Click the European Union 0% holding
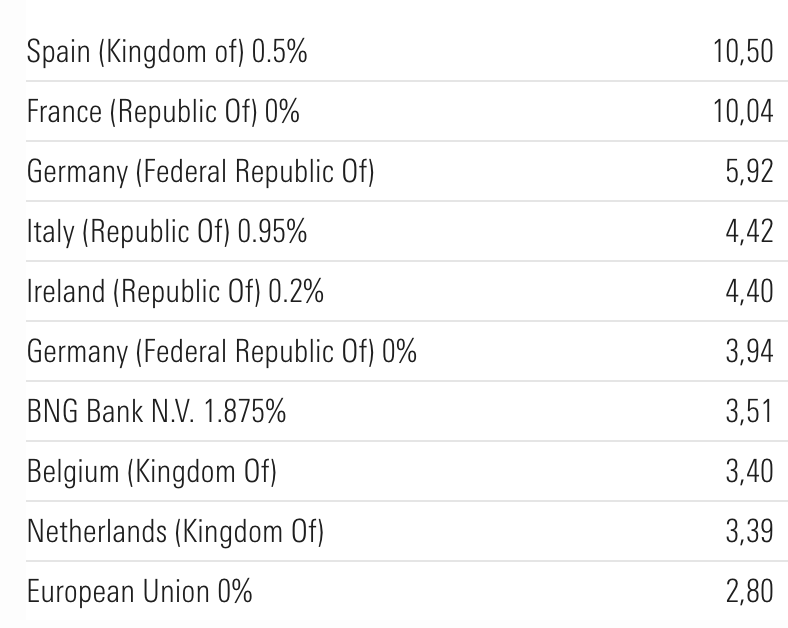Viewport: 788px width, 628px height. click(139, 591)
